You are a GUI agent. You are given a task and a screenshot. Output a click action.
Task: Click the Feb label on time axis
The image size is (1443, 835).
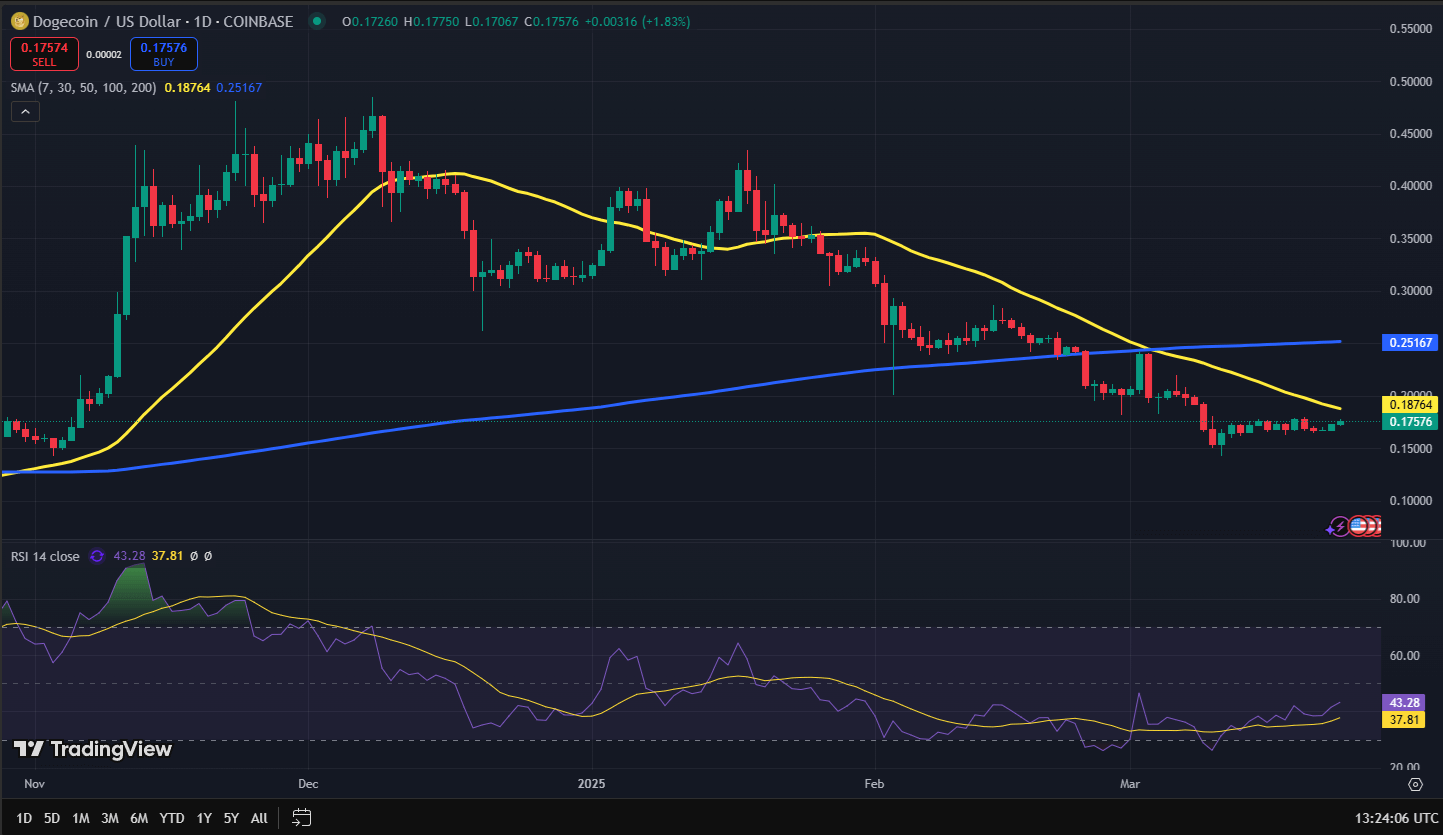[875, 784]
